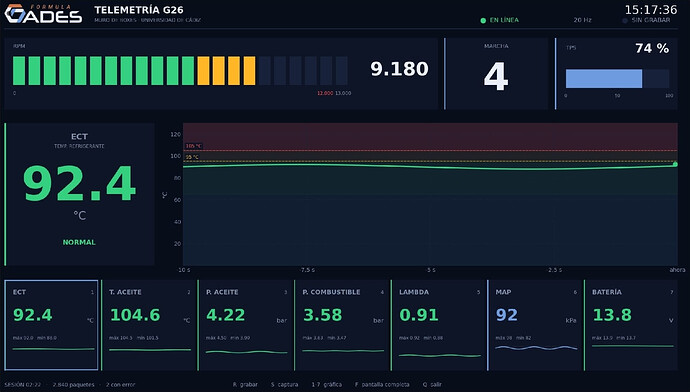
Task: Click the yellow '95 °C' threshold label
Action: 192,157
